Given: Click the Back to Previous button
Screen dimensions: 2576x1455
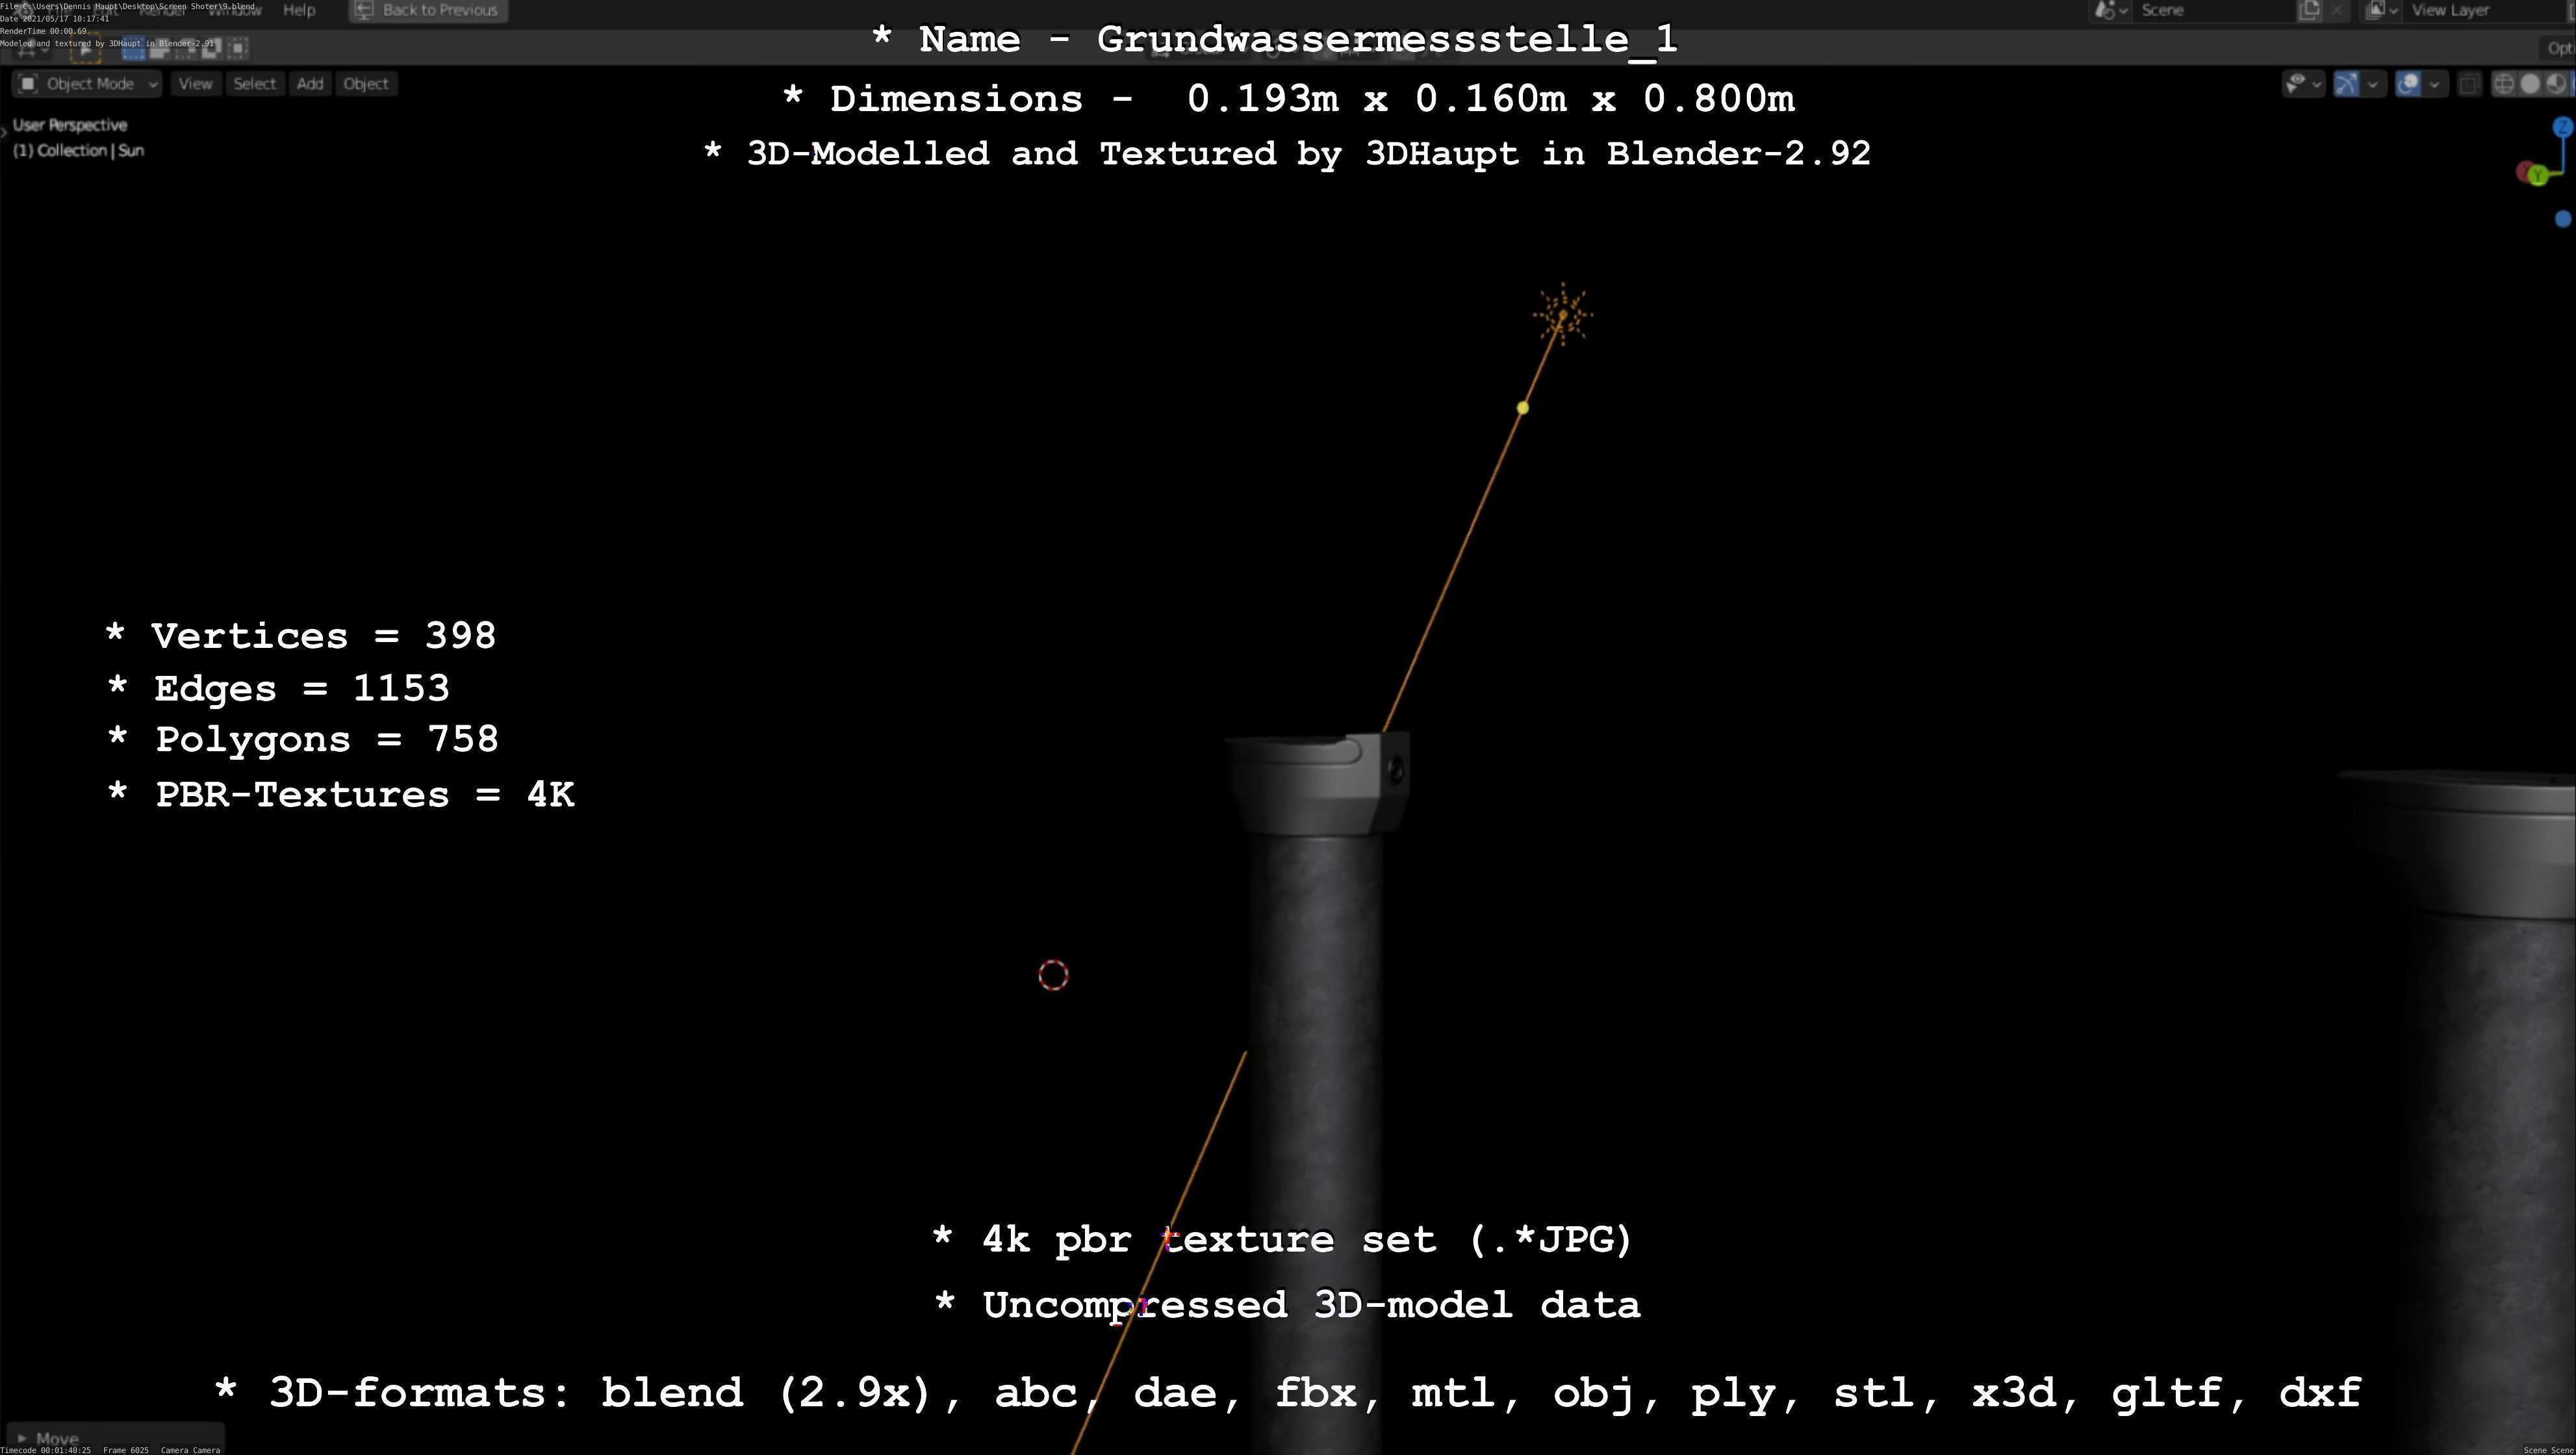Looking at the screenshot, I should 428,10.
